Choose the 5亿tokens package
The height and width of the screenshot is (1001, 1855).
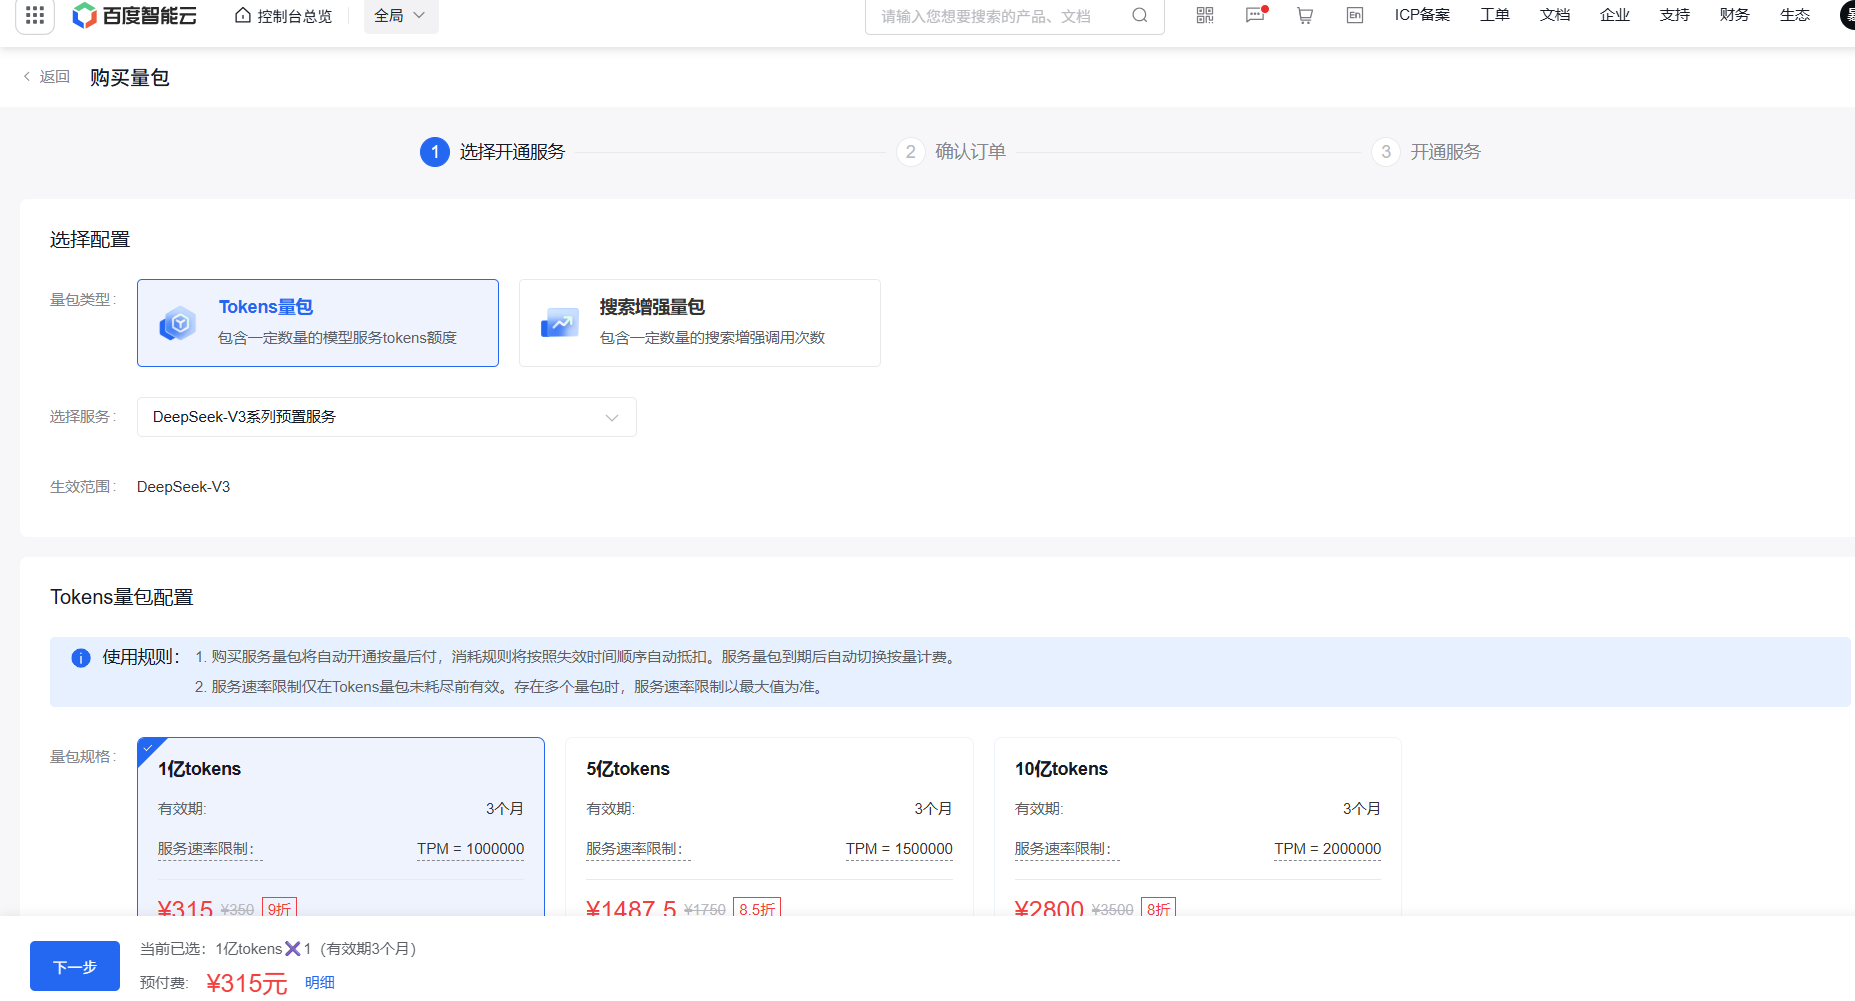click(x=769, y=825)
